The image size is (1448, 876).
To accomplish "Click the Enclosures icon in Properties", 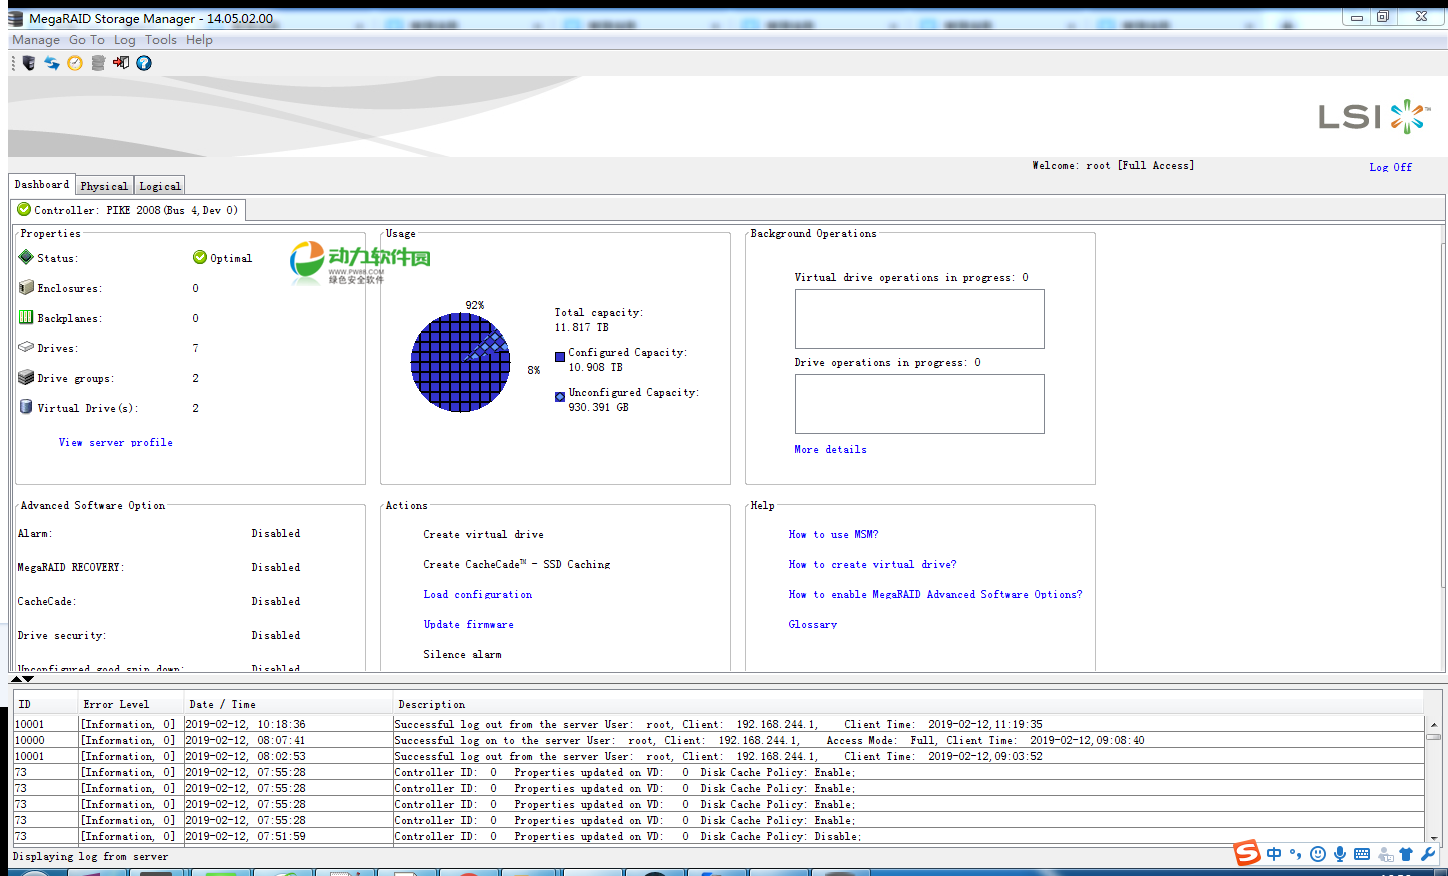I will coord(26,287).
